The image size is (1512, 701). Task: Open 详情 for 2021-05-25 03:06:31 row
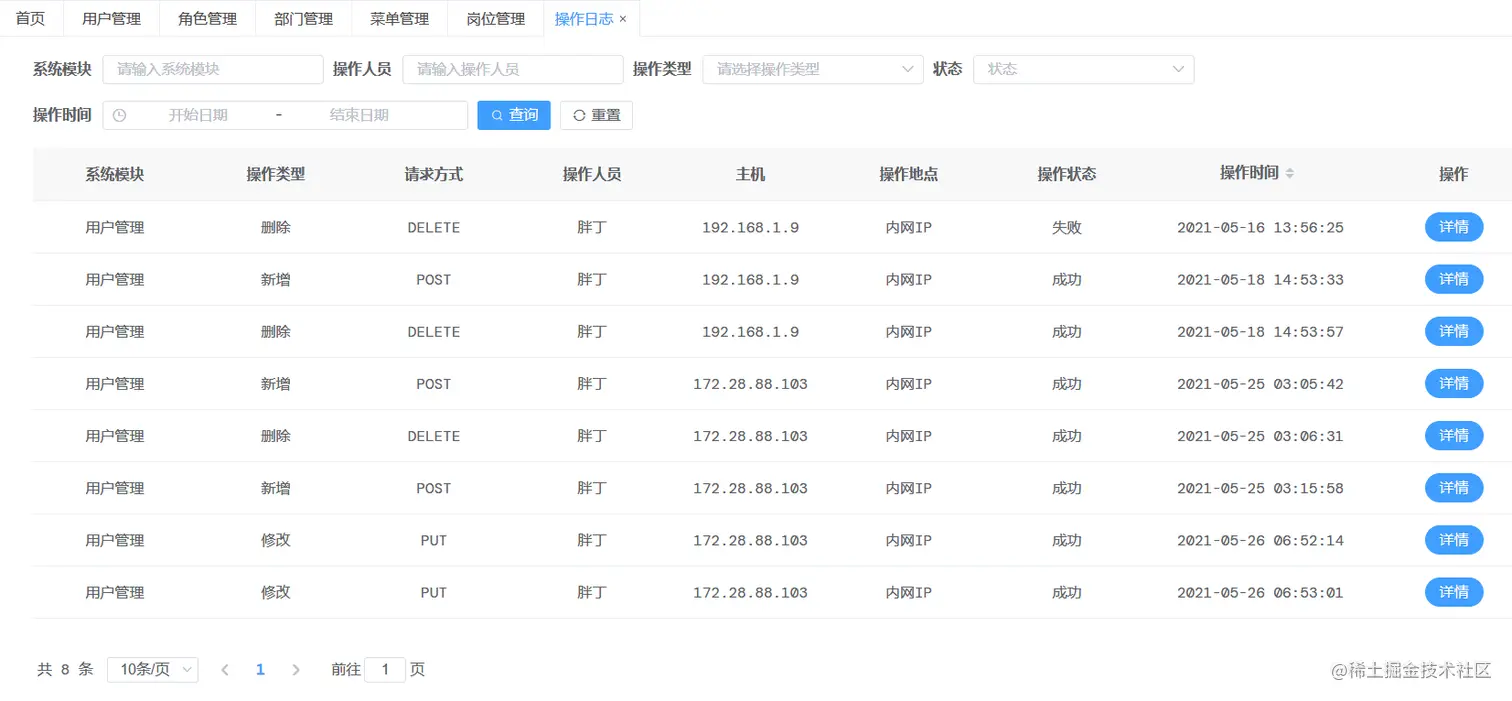(1454, 435)
